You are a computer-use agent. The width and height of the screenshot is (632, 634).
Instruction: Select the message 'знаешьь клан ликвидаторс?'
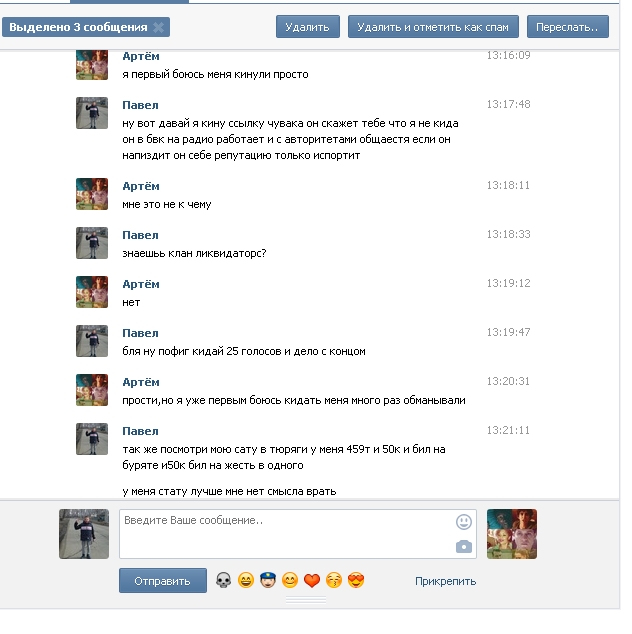click(x=194, y=253)
